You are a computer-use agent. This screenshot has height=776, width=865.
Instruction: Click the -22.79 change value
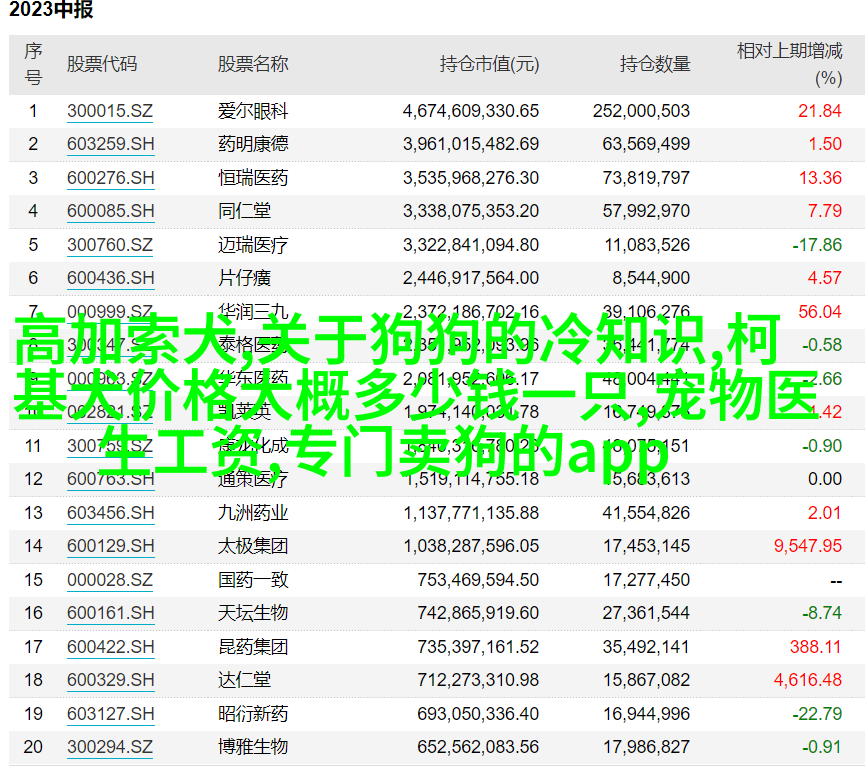[x=817, y=714]
